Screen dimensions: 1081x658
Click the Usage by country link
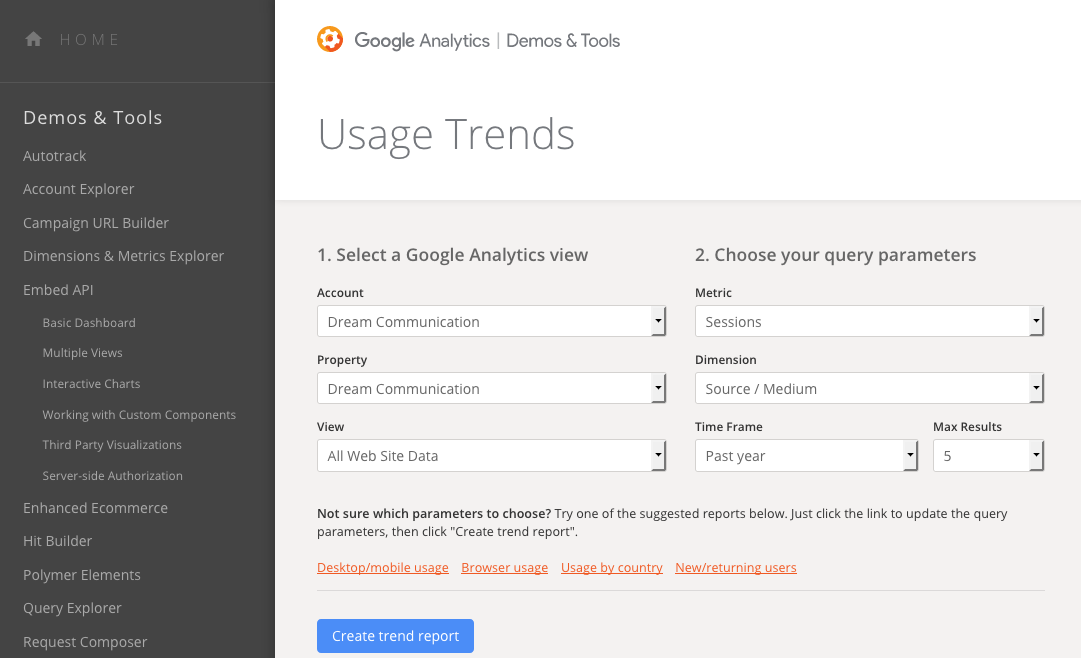coord(612,568)
